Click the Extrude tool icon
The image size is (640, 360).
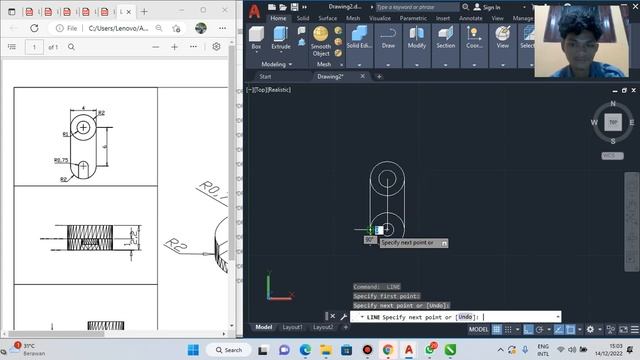coord(281,34)
